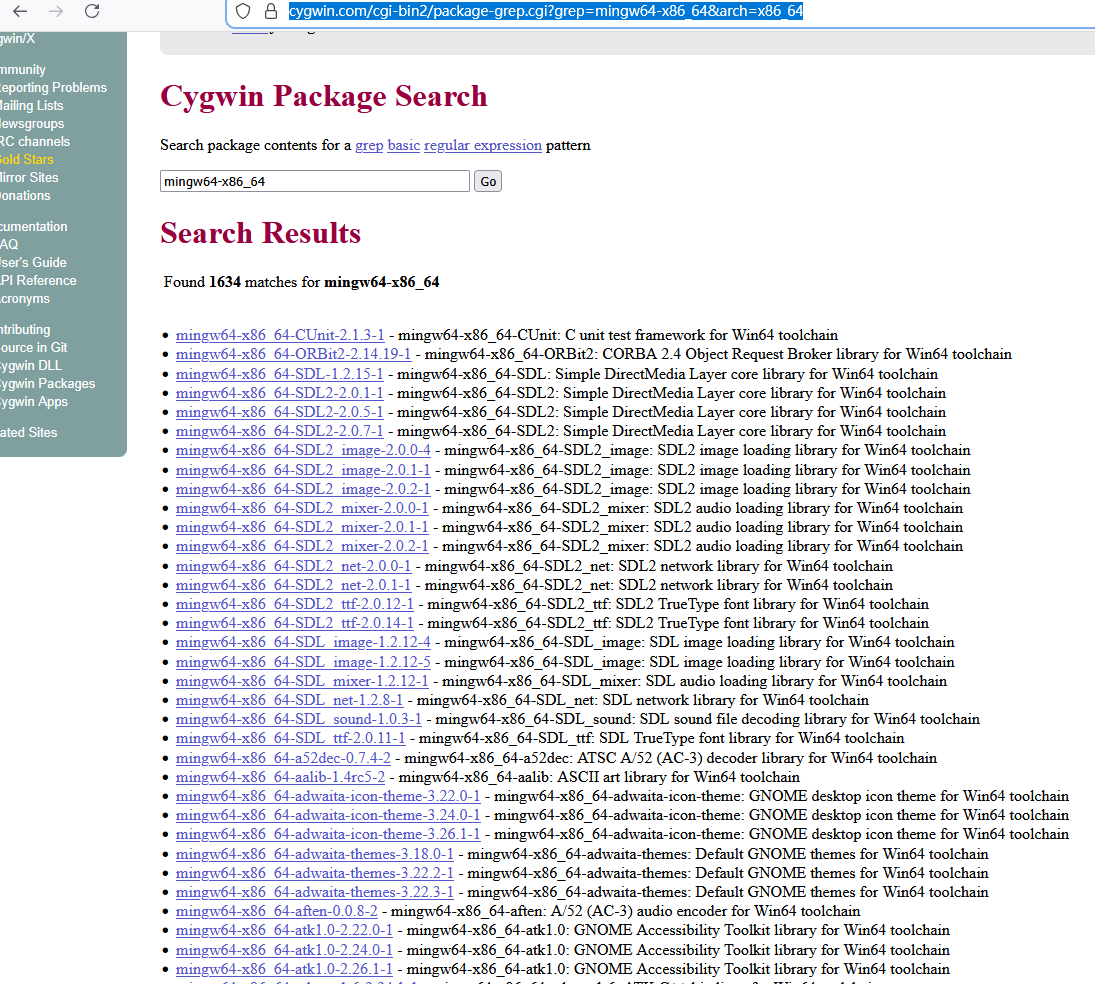This screenshot has width=1095, height=984.
Task: Open mingw64-x86_64-SDL2_image-2.0.1-1 link
Action: point(303,470)
